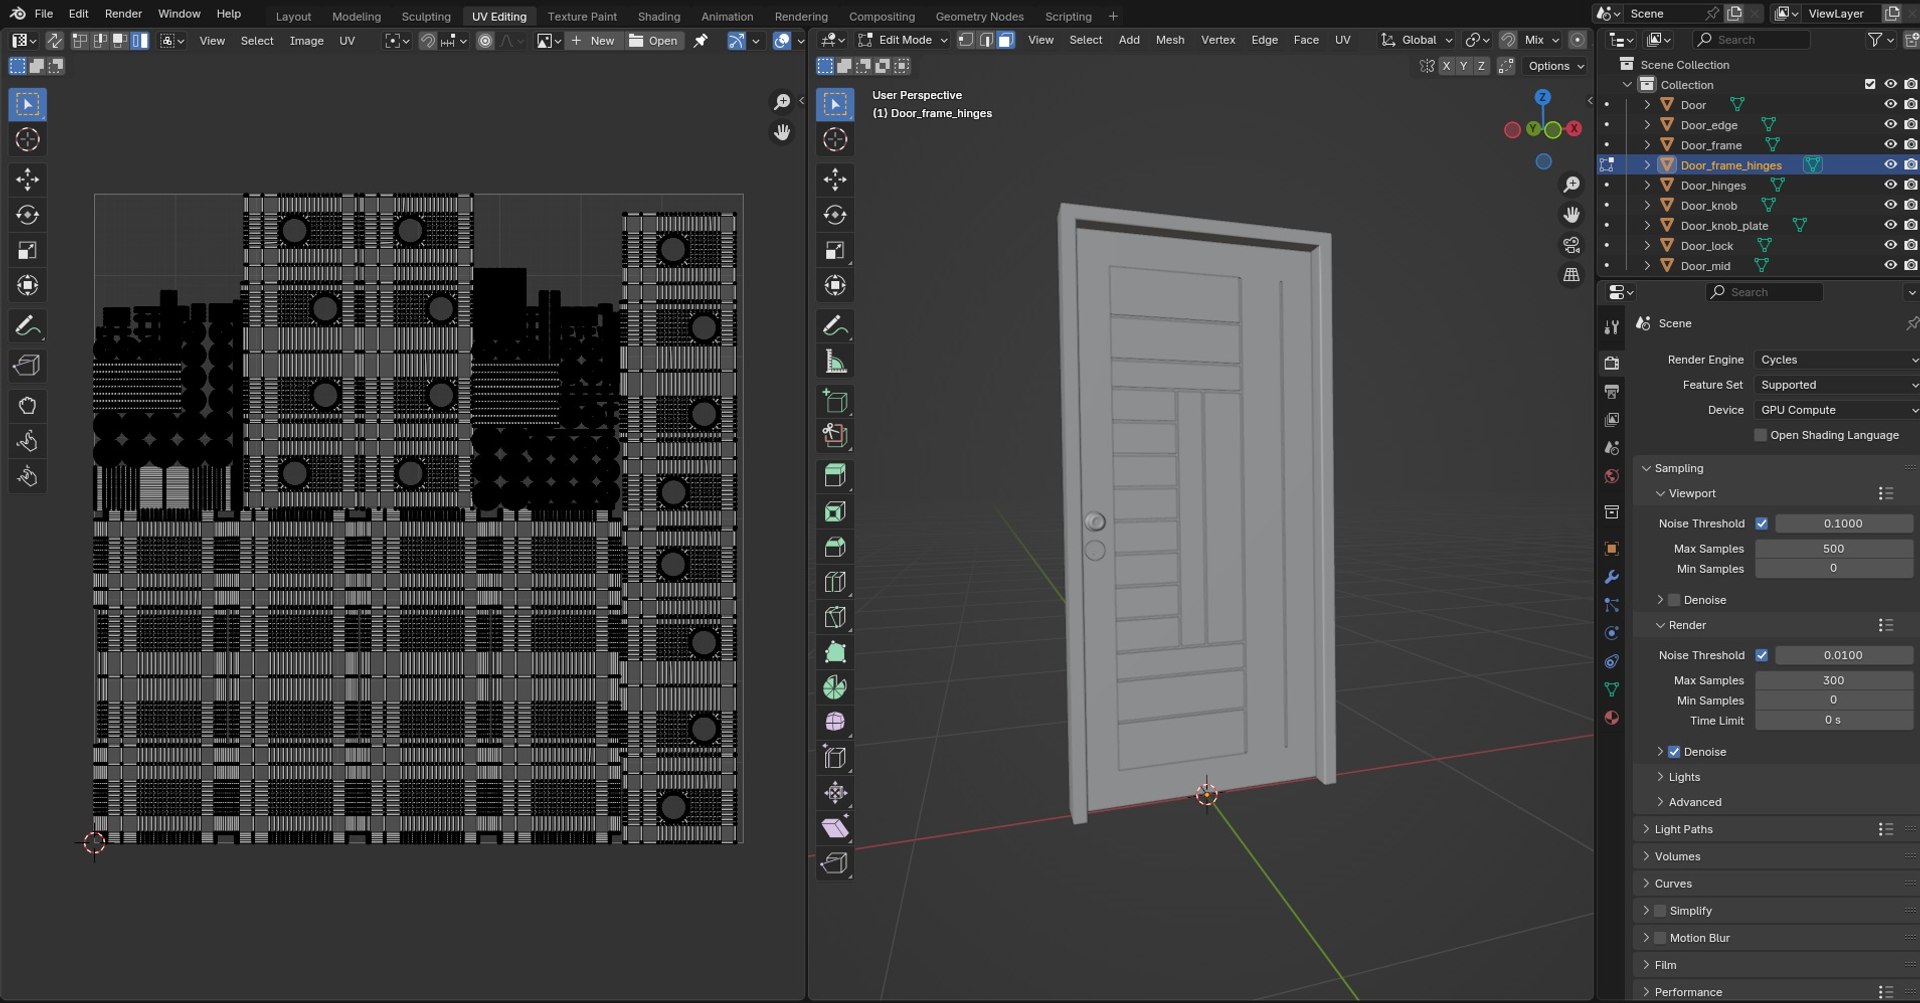Toggle X axis mirror button

1446,66
